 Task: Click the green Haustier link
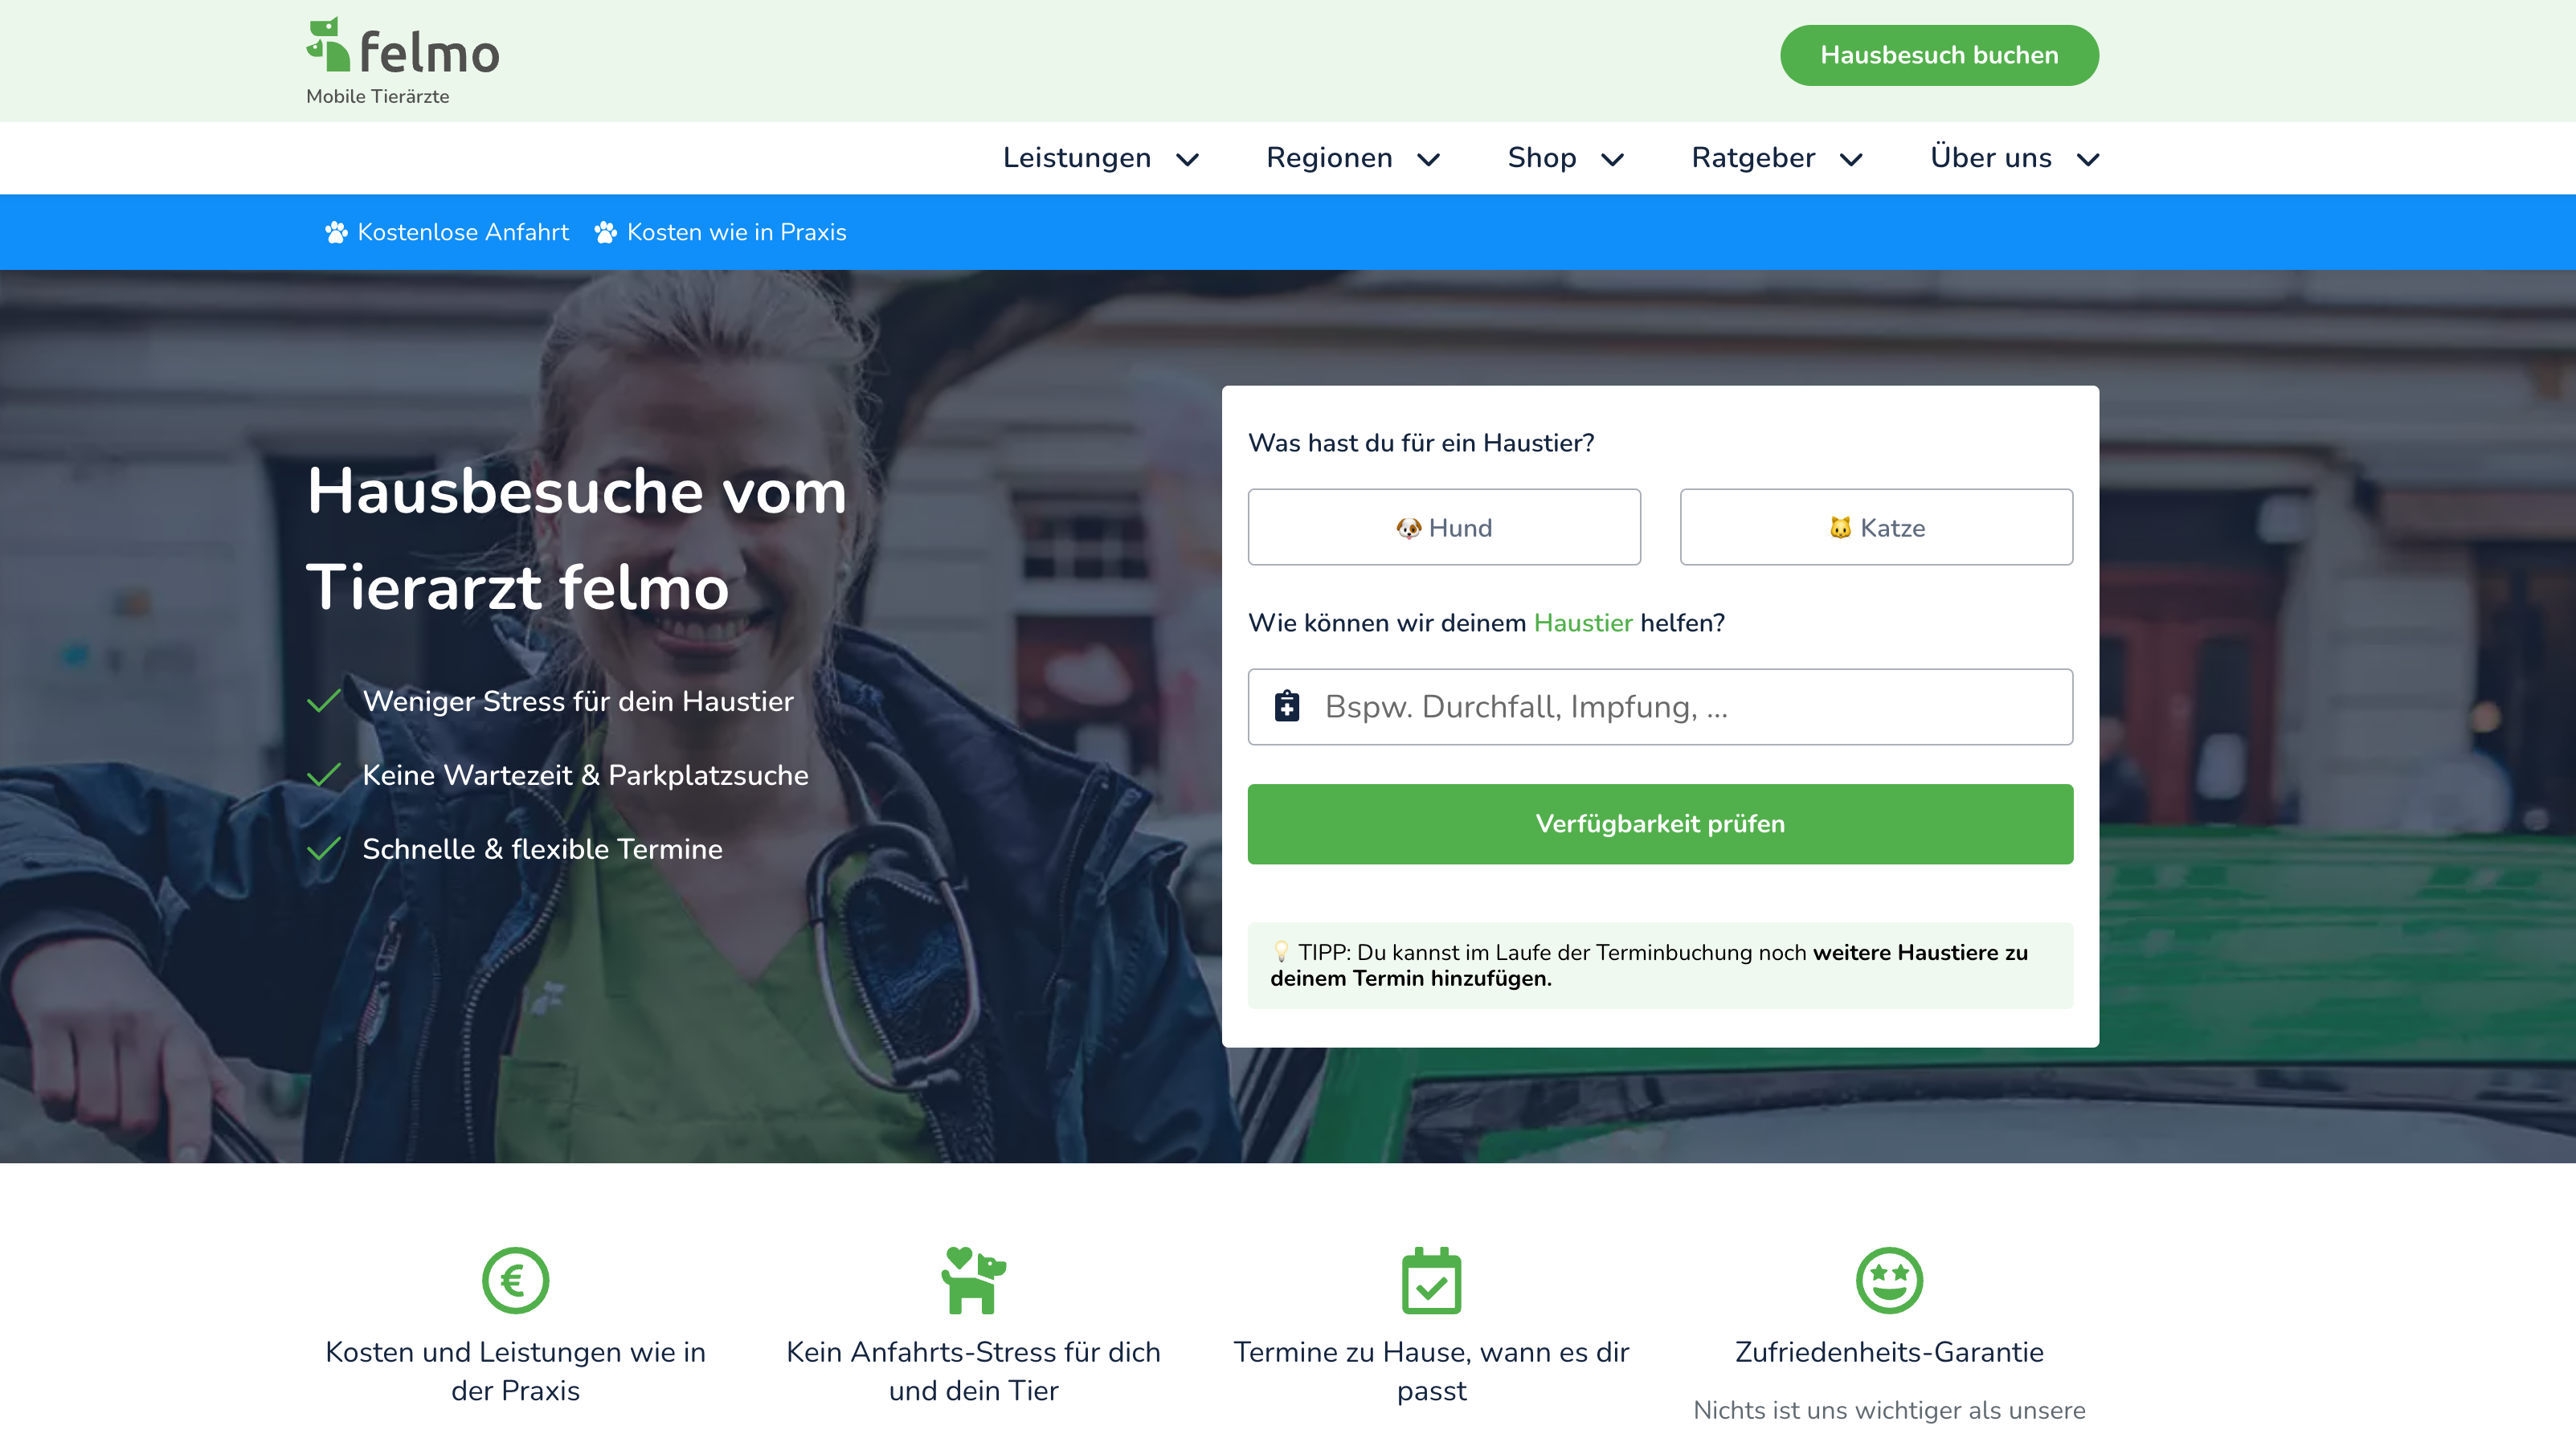coord(1582,623)
